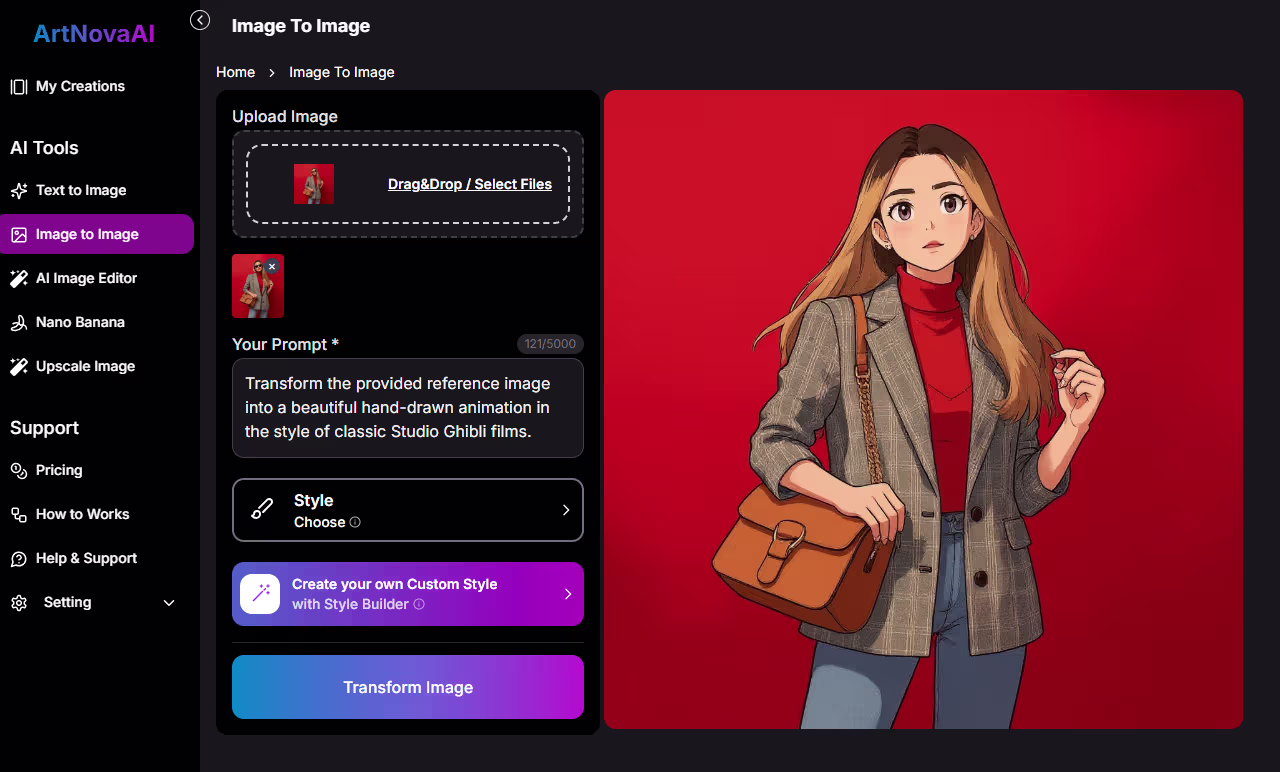Open How to Works

(82, 514)
